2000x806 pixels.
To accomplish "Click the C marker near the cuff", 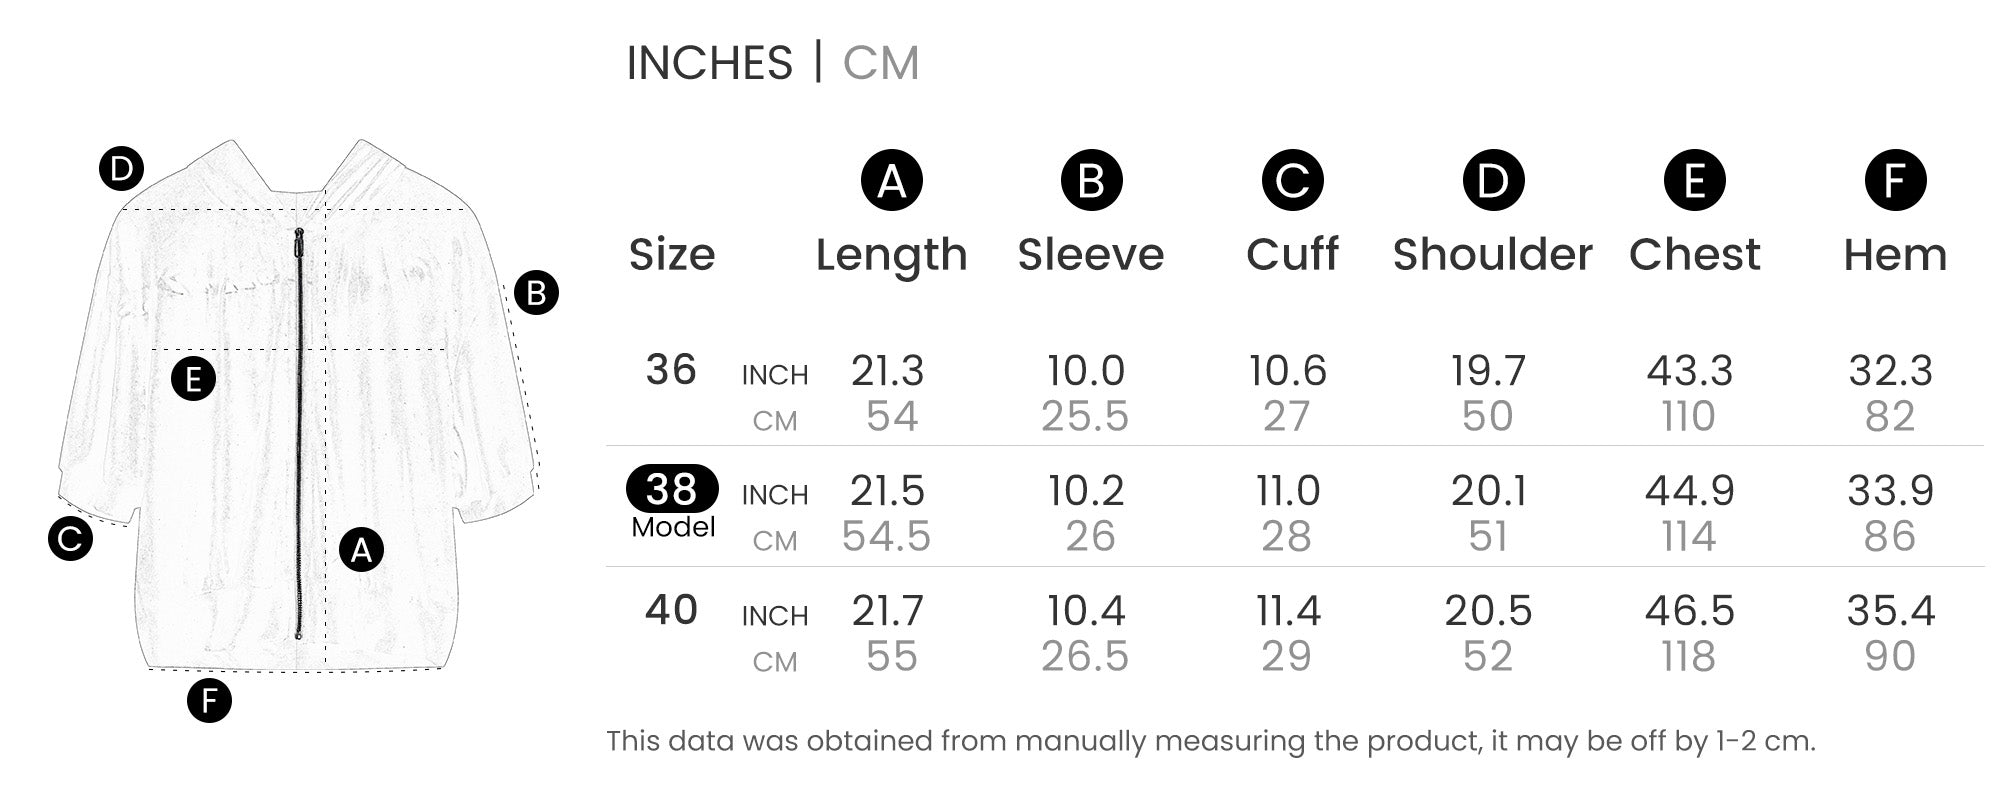I will click(70, 539).
